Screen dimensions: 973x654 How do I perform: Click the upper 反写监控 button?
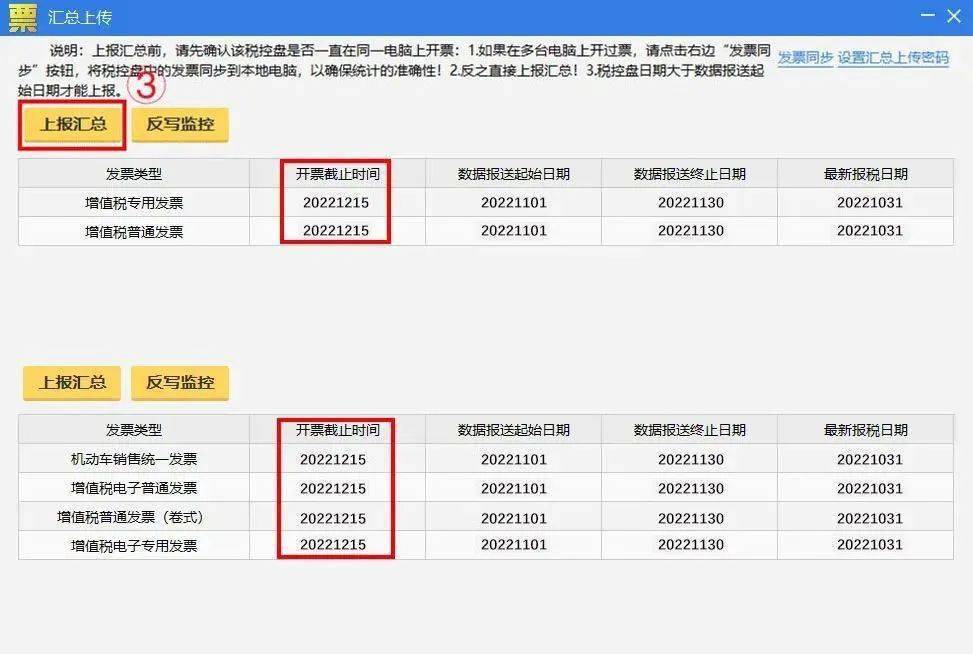pyautogui.click(x=180, y=125)
